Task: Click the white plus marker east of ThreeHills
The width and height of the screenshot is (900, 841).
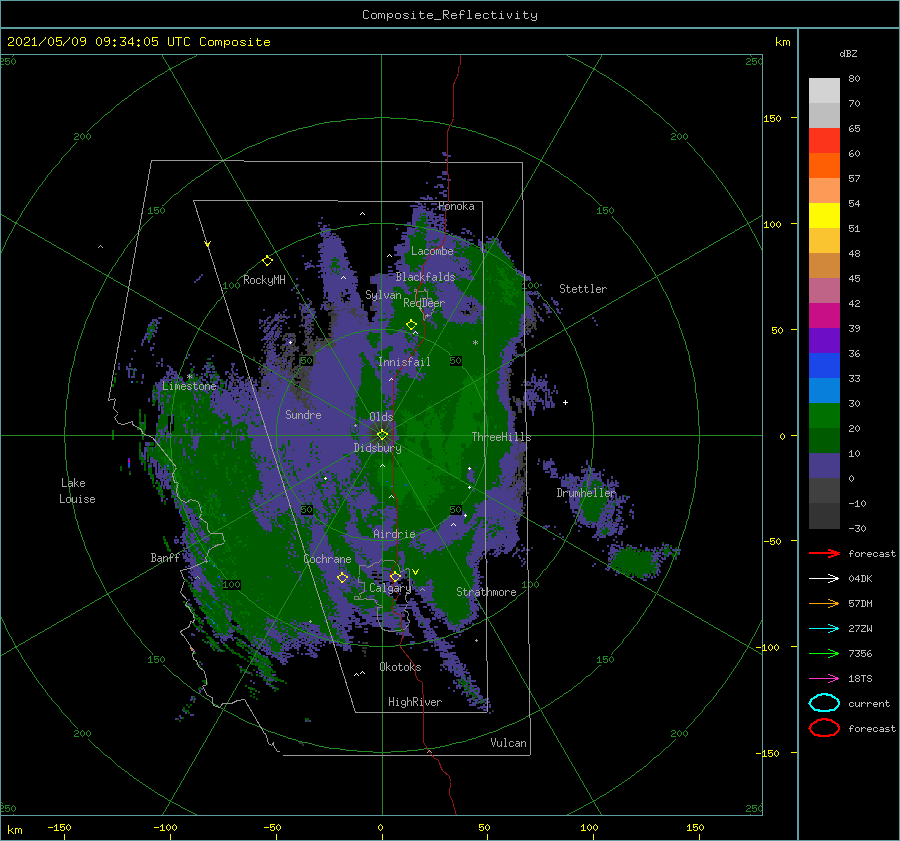Action: coord(565,402)
